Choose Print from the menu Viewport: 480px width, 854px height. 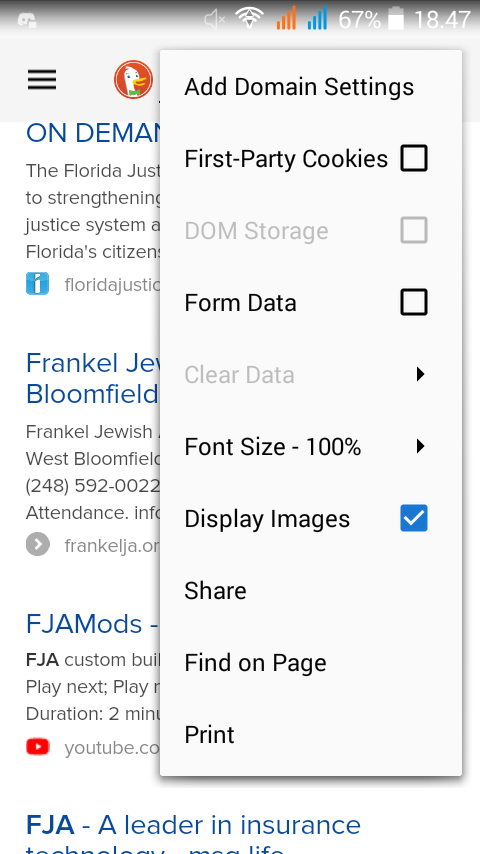(x=311, y=734)
